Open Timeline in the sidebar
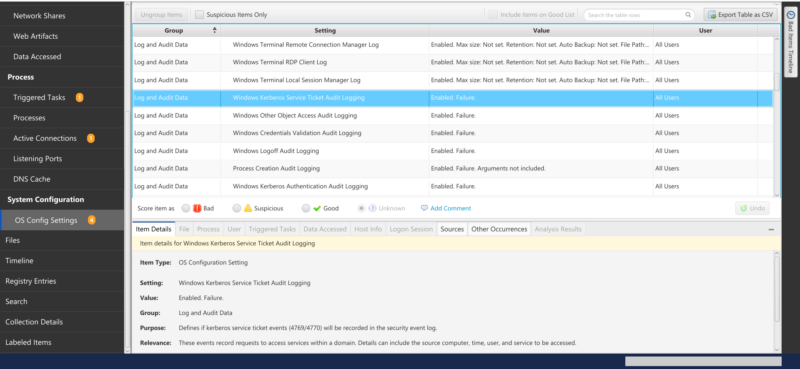Viewport: 800px width, 369px height. (62, 261)
